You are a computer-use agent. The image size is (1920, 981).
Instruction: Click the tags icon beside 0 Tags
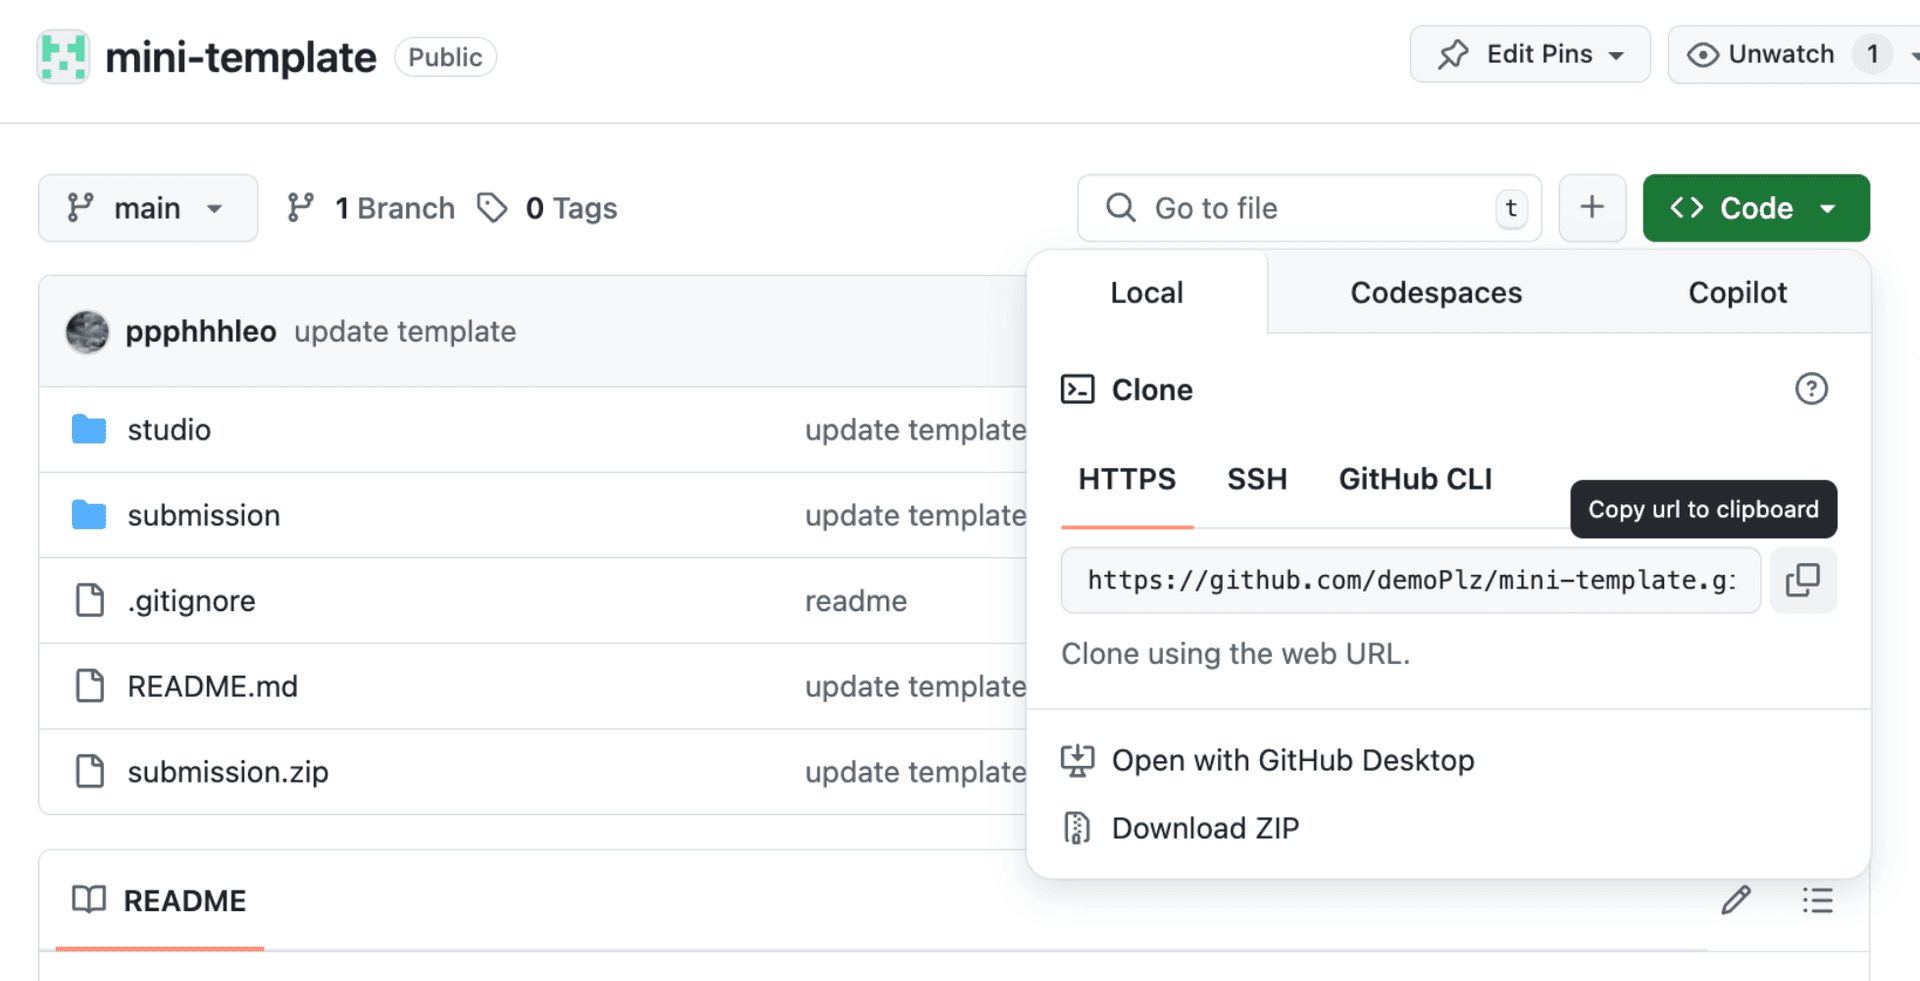pos(492,208)
